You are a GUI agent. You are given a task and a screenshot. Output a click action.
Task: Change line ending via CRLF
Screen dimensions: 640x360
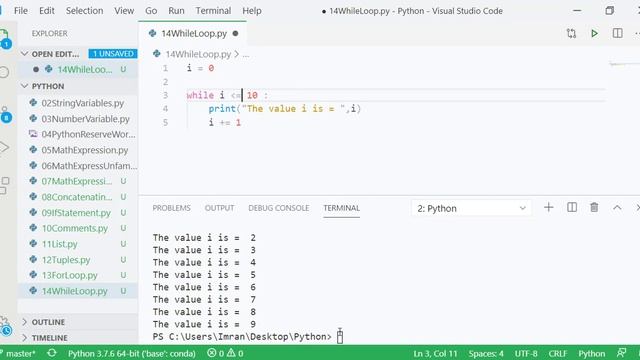click(558, 353)
